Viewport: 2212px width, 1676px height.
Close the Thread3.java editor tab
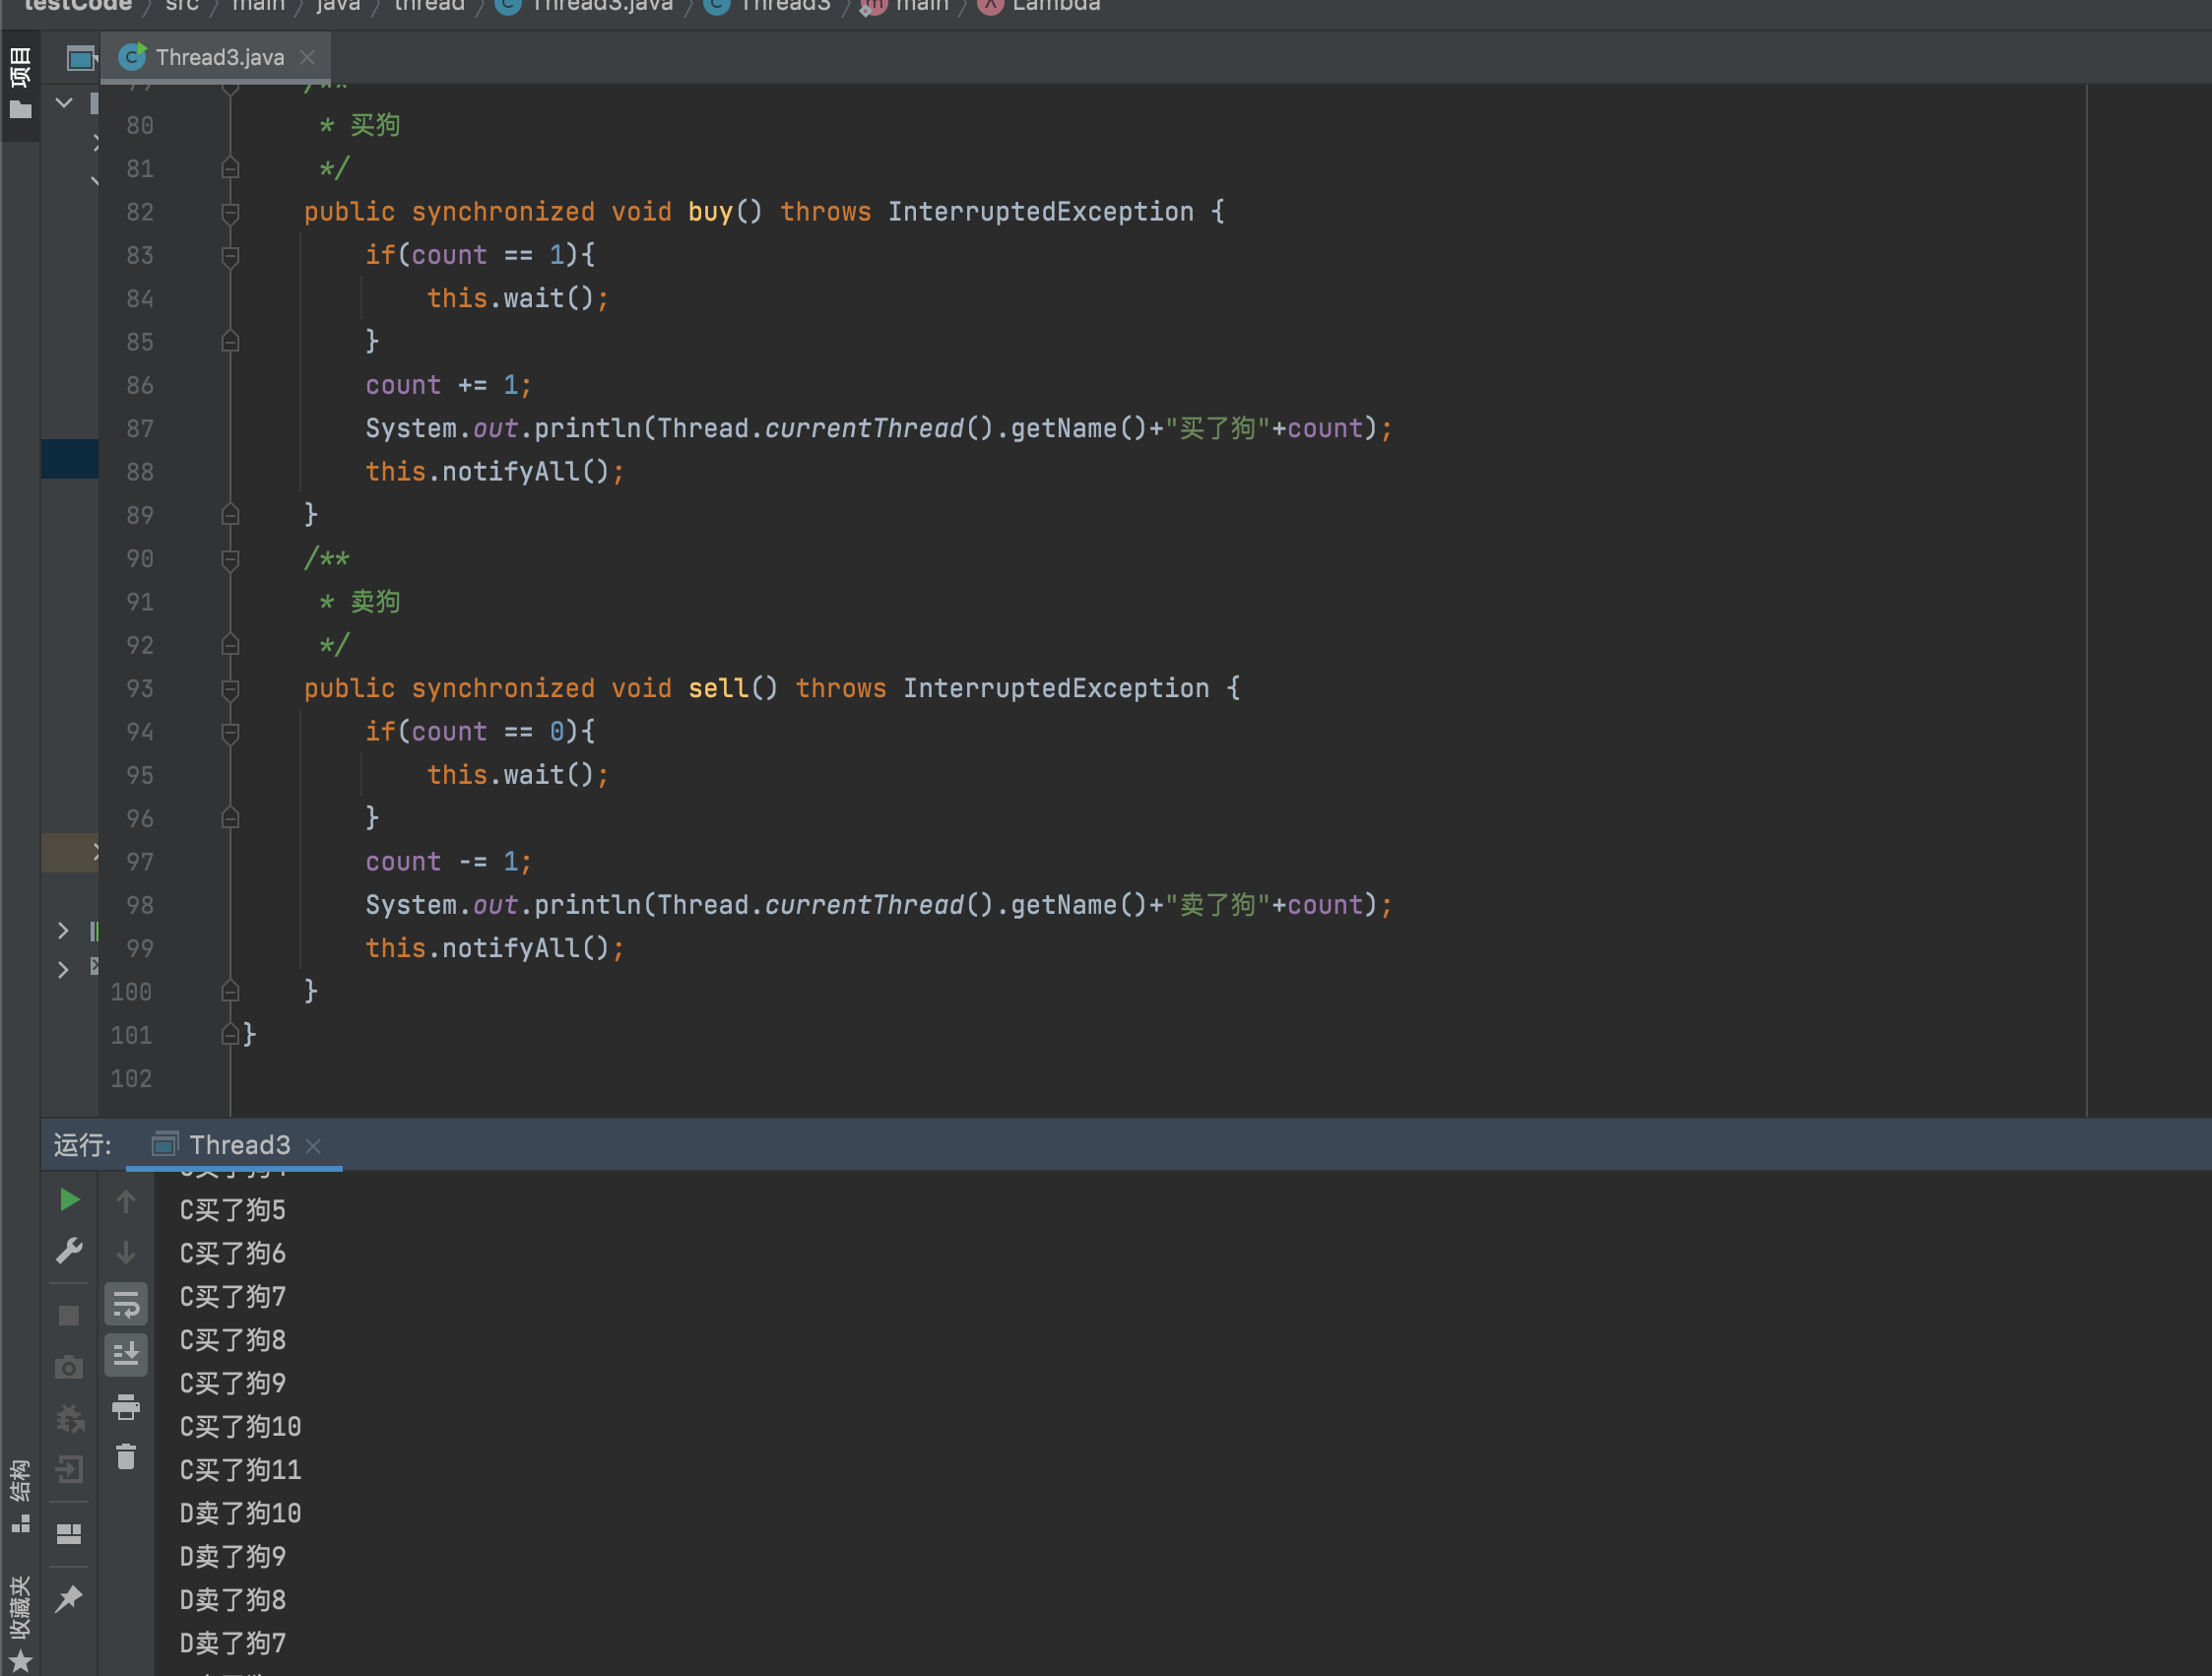click(x=308, y=57)
